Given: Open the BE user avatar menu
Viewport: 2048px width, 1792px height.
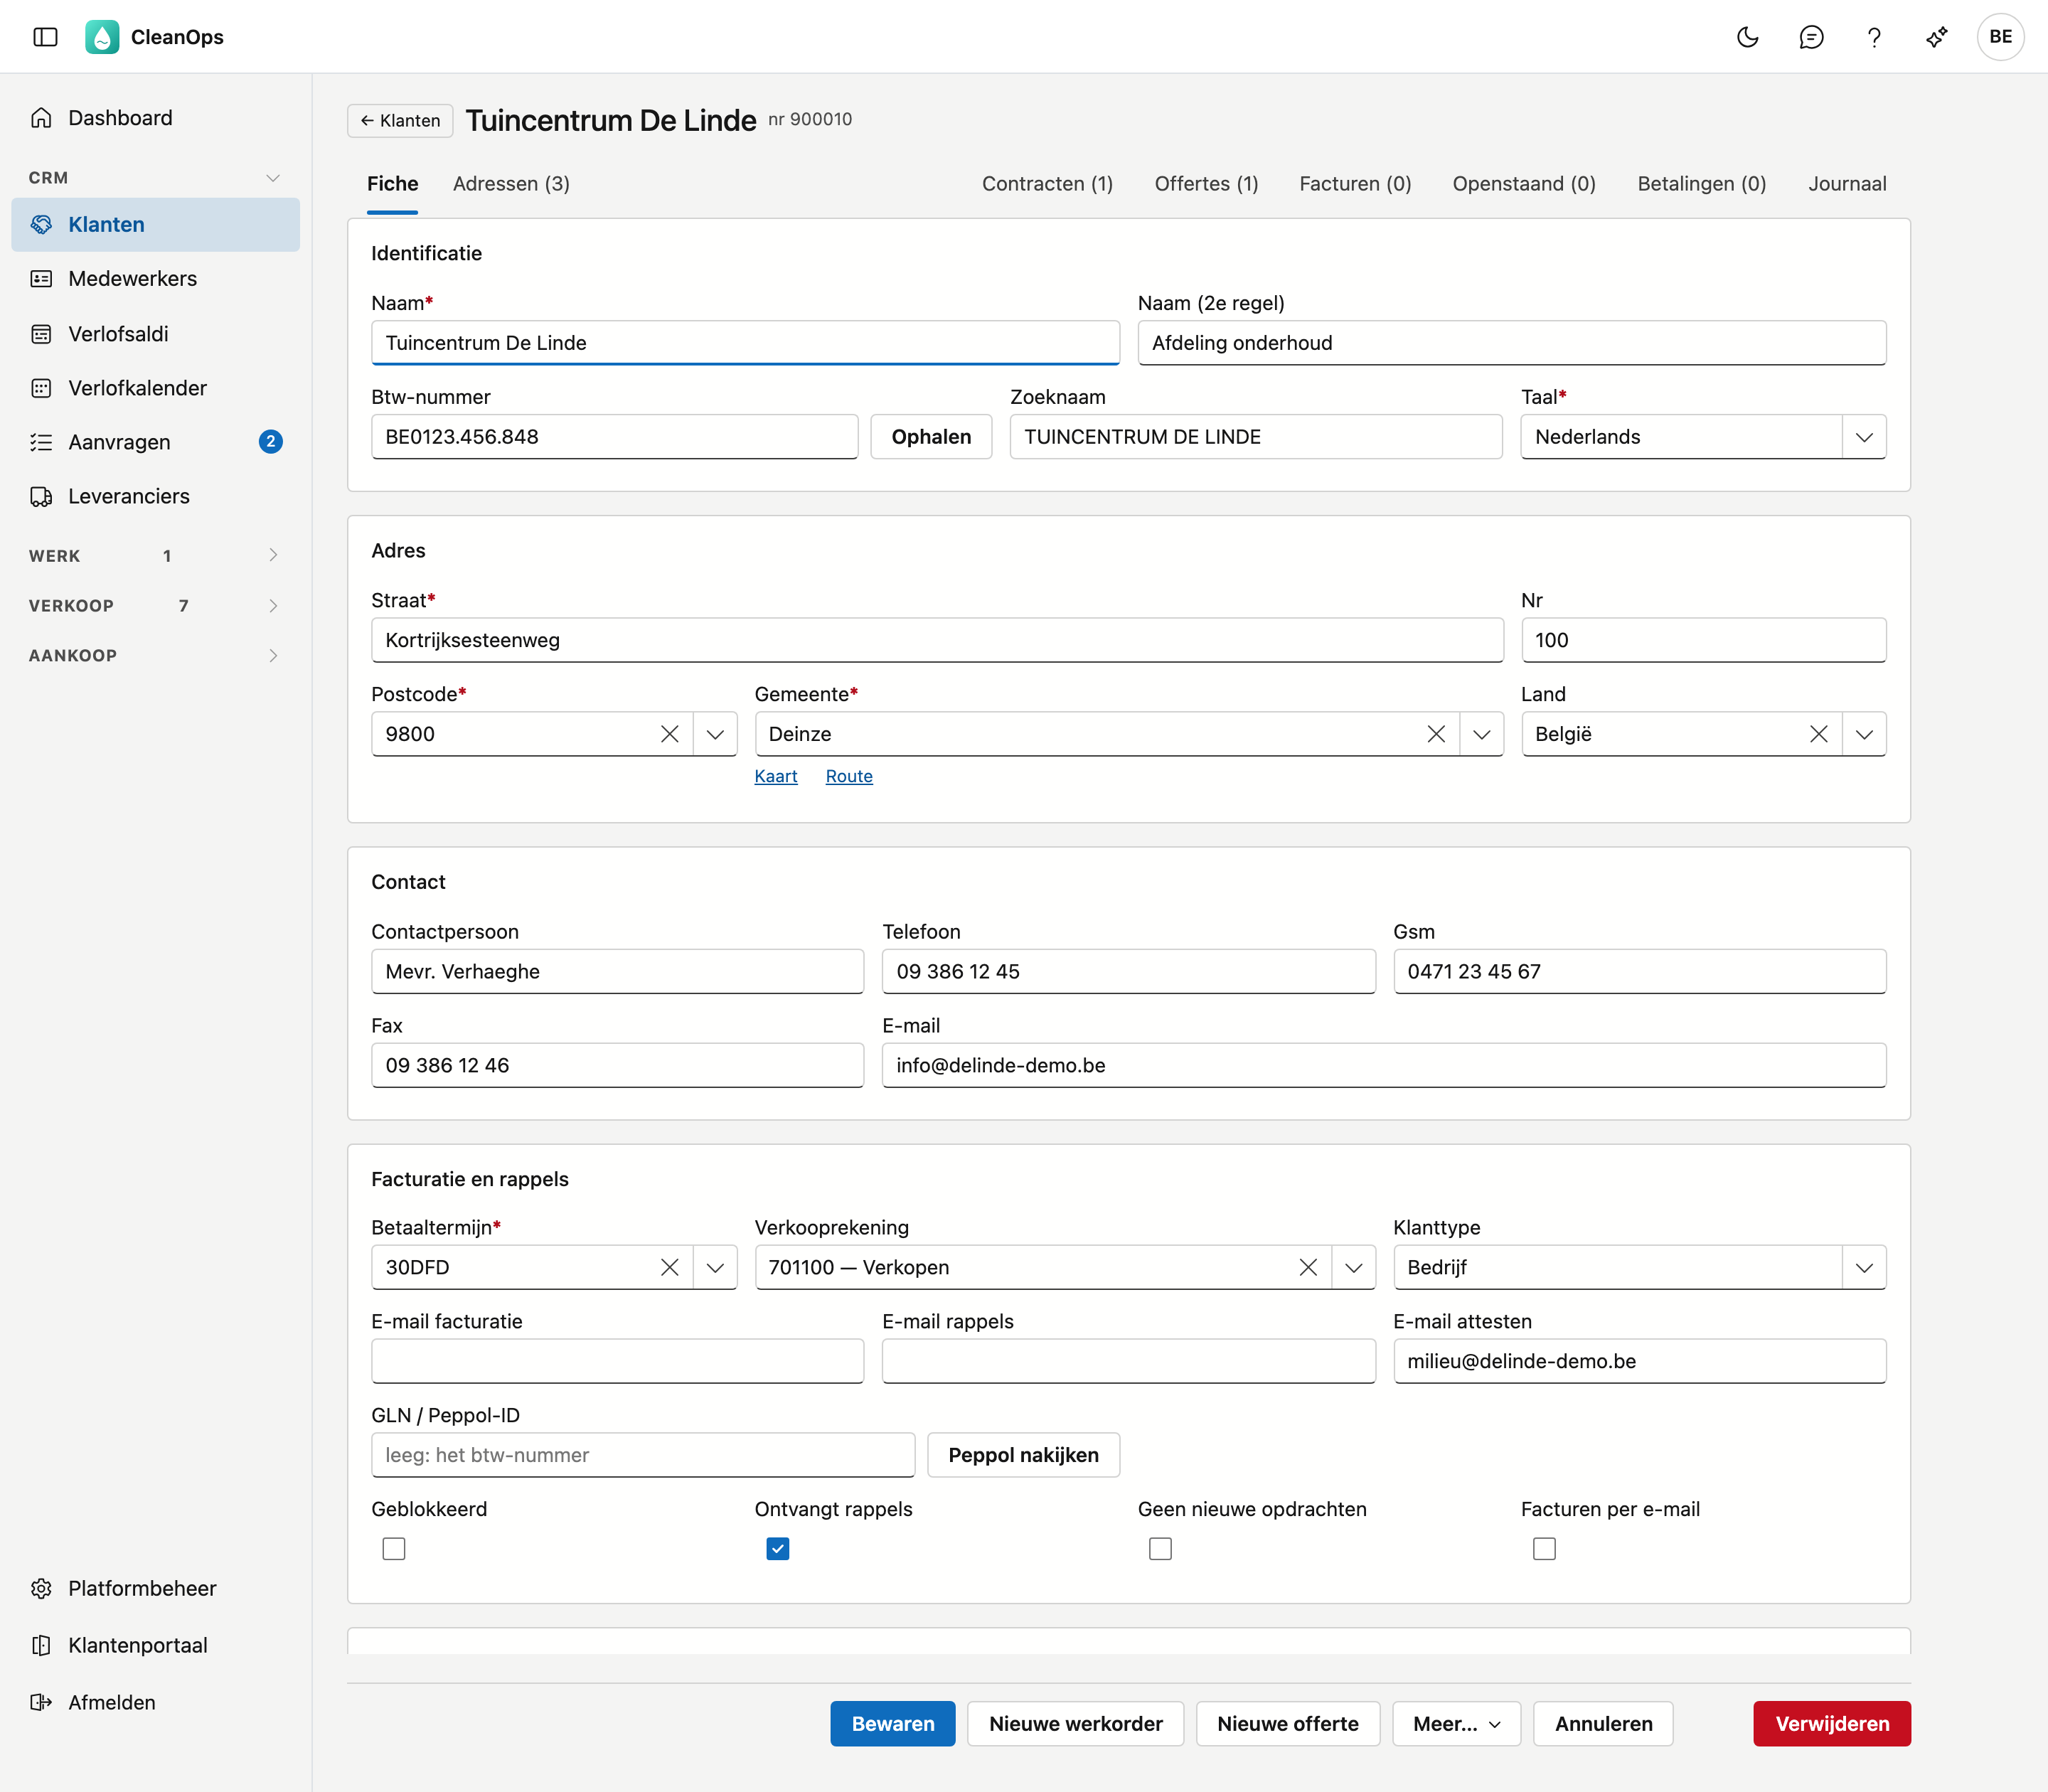Looking at the screenshot, I should click(x=2000, y=37).
